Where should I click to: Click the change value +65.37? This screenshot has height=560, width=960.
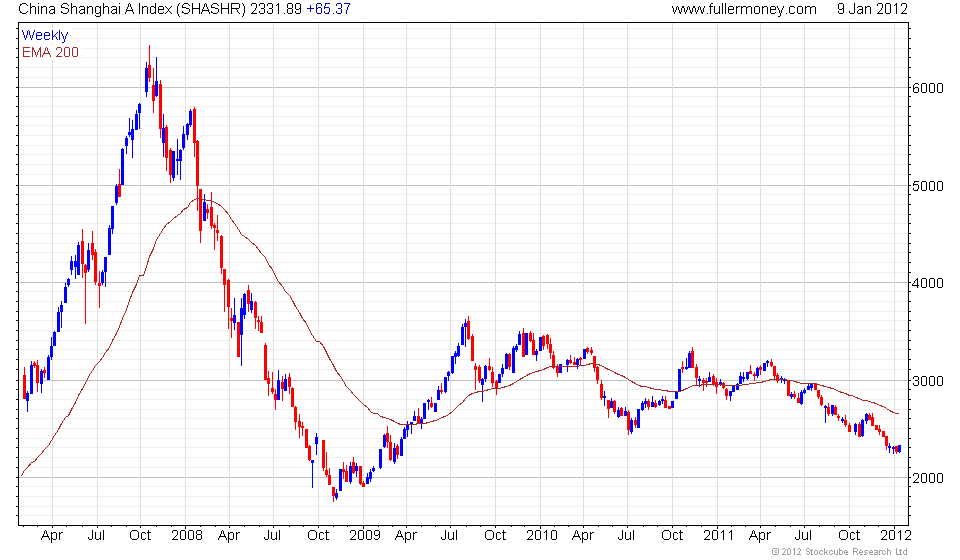328,9
